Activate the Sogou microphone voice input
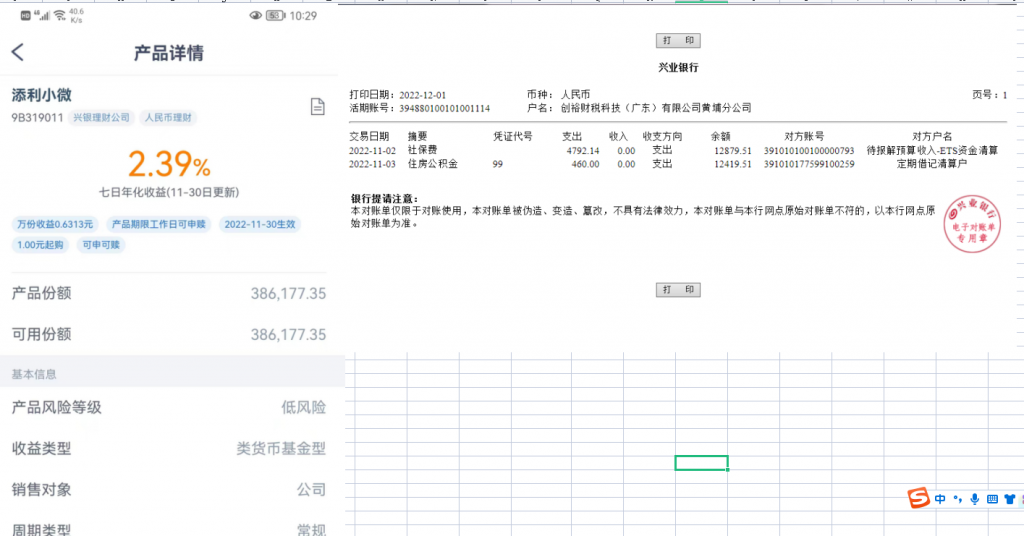This screenshot has height=536, width=1024. [974, 499]
